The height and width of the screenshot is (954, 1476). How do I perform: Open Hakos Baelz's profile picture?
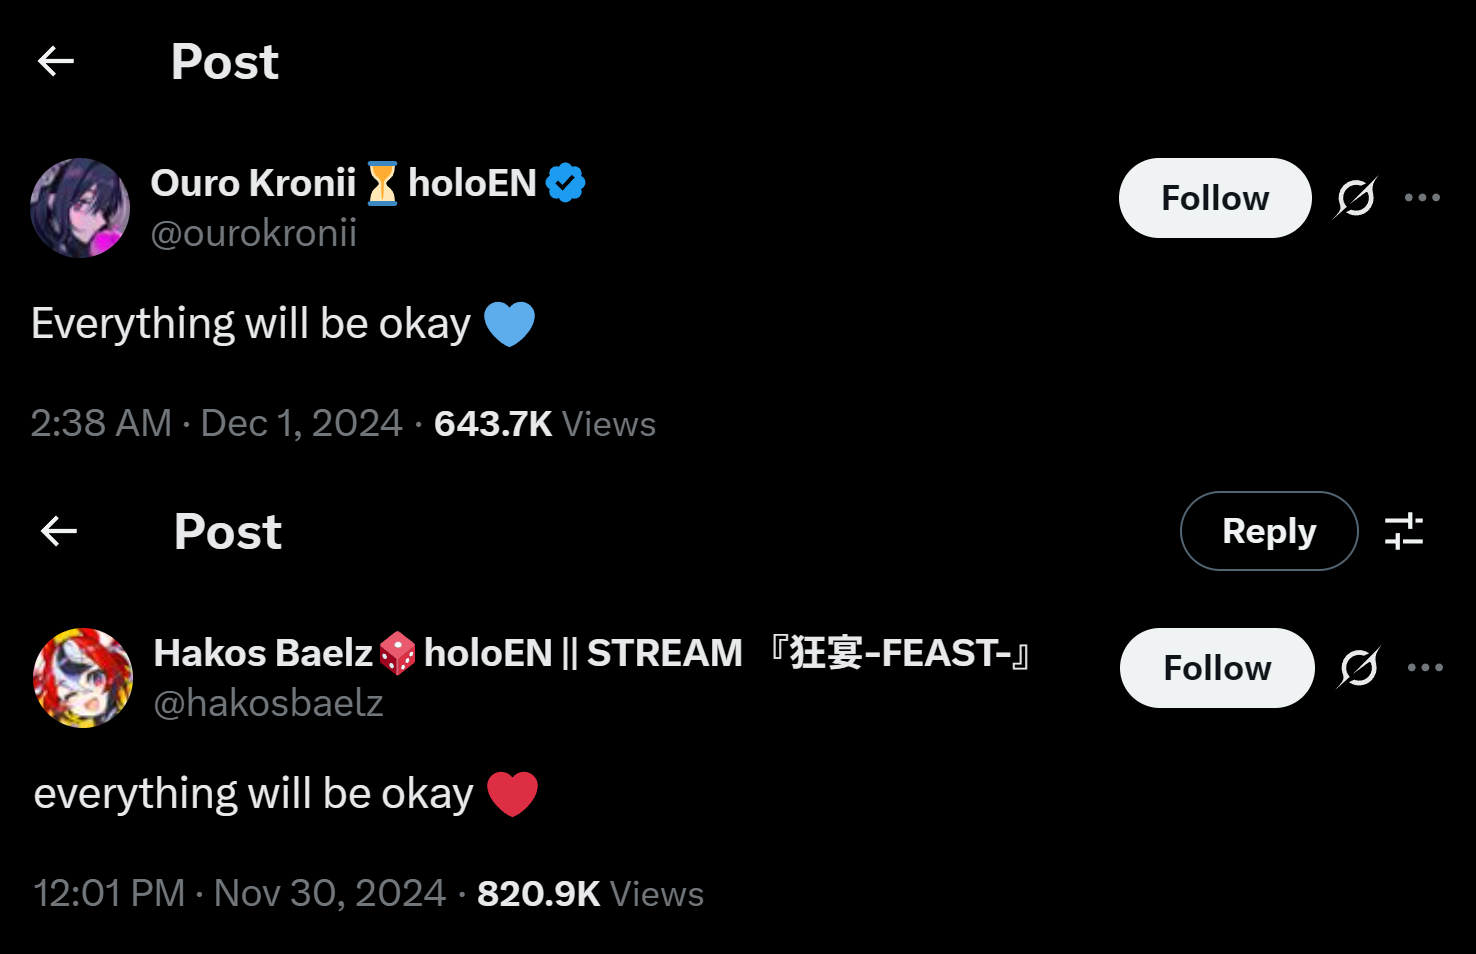pos(83,678)
